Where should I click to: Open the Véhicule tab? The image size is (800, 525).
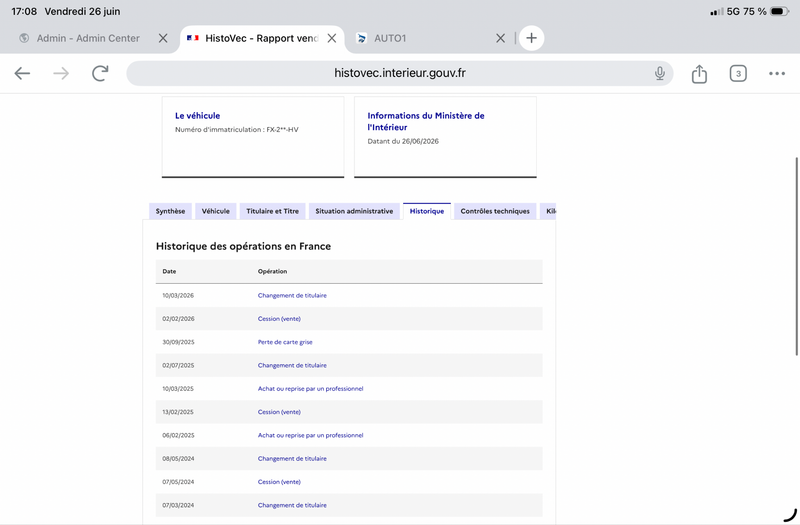[215, 211]
